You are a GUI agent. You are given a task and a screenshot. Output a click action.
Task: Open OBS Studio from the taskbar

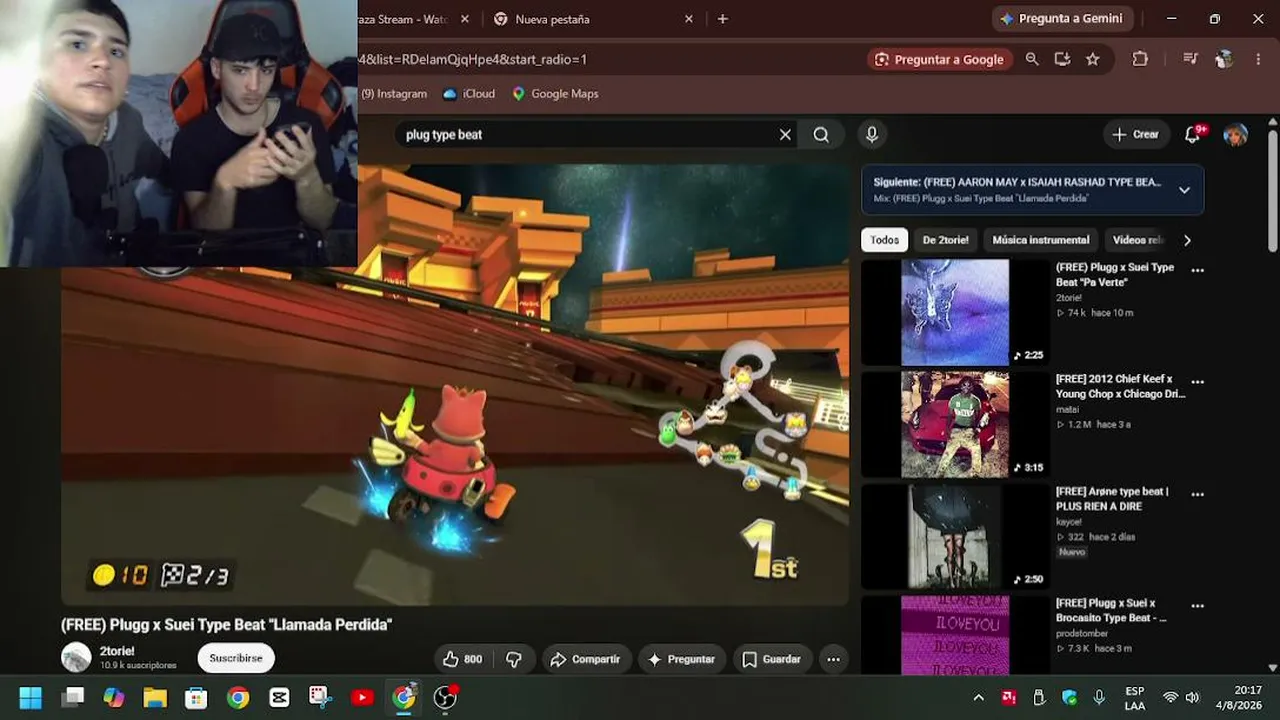(x=445, y=697)
